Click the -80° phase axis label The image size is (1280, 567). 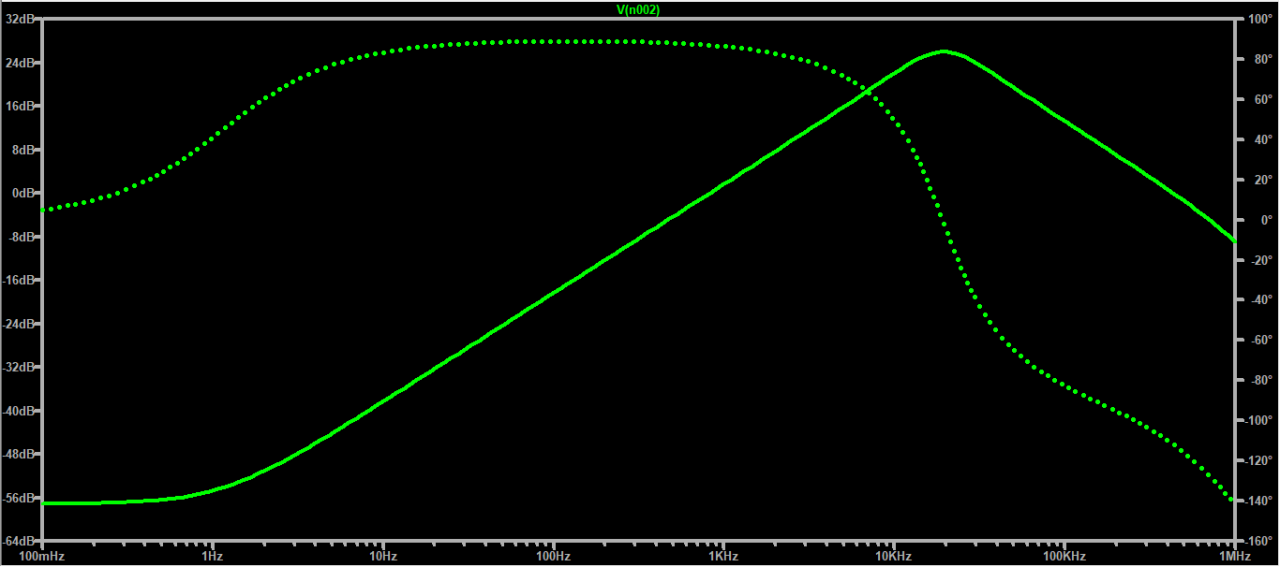(1258, 380)
